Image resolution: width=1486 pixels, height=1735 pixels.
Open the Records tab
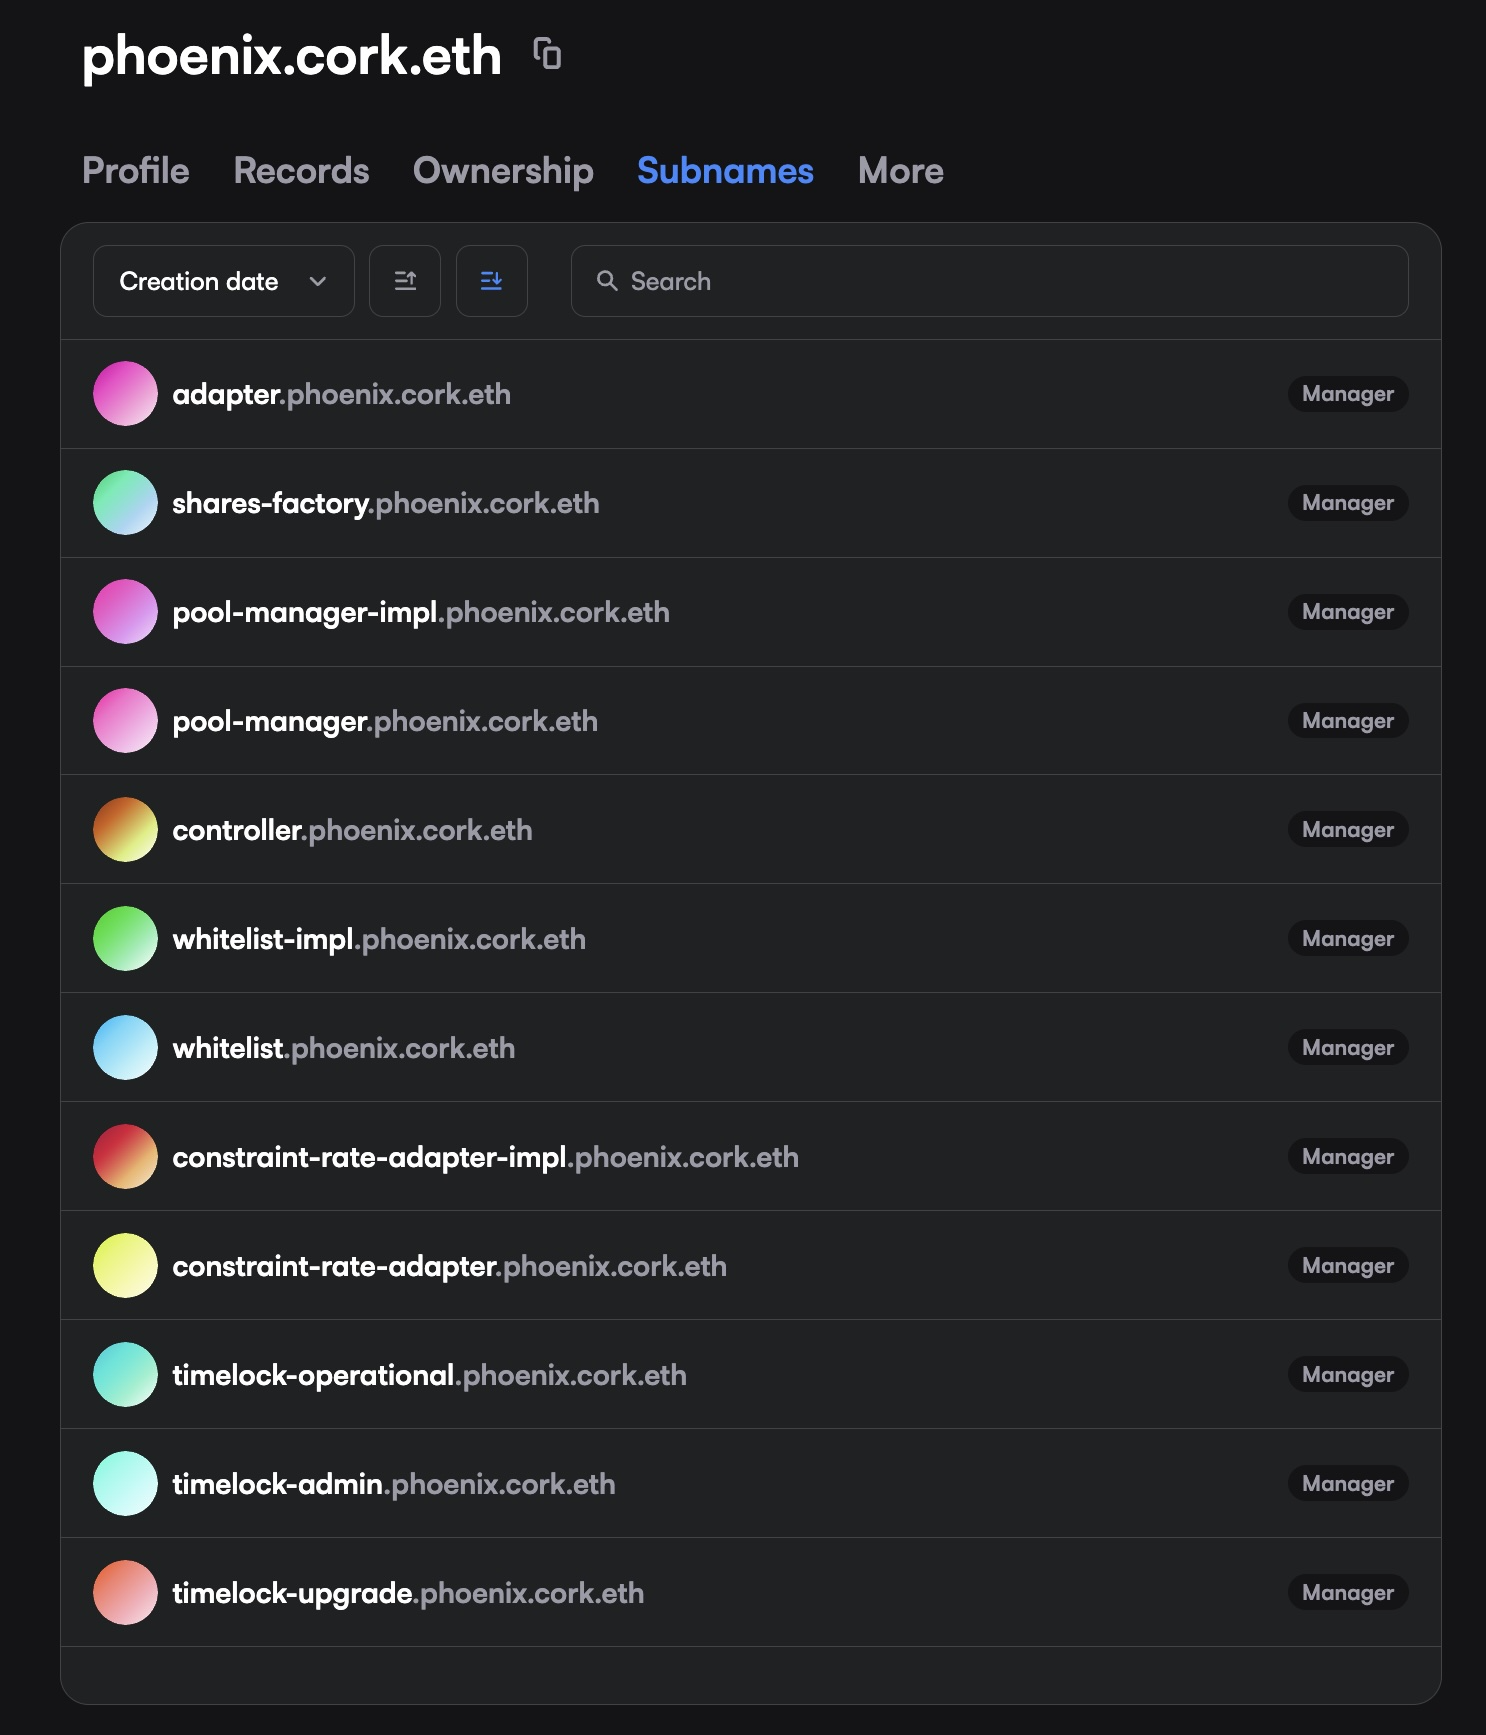301,171
